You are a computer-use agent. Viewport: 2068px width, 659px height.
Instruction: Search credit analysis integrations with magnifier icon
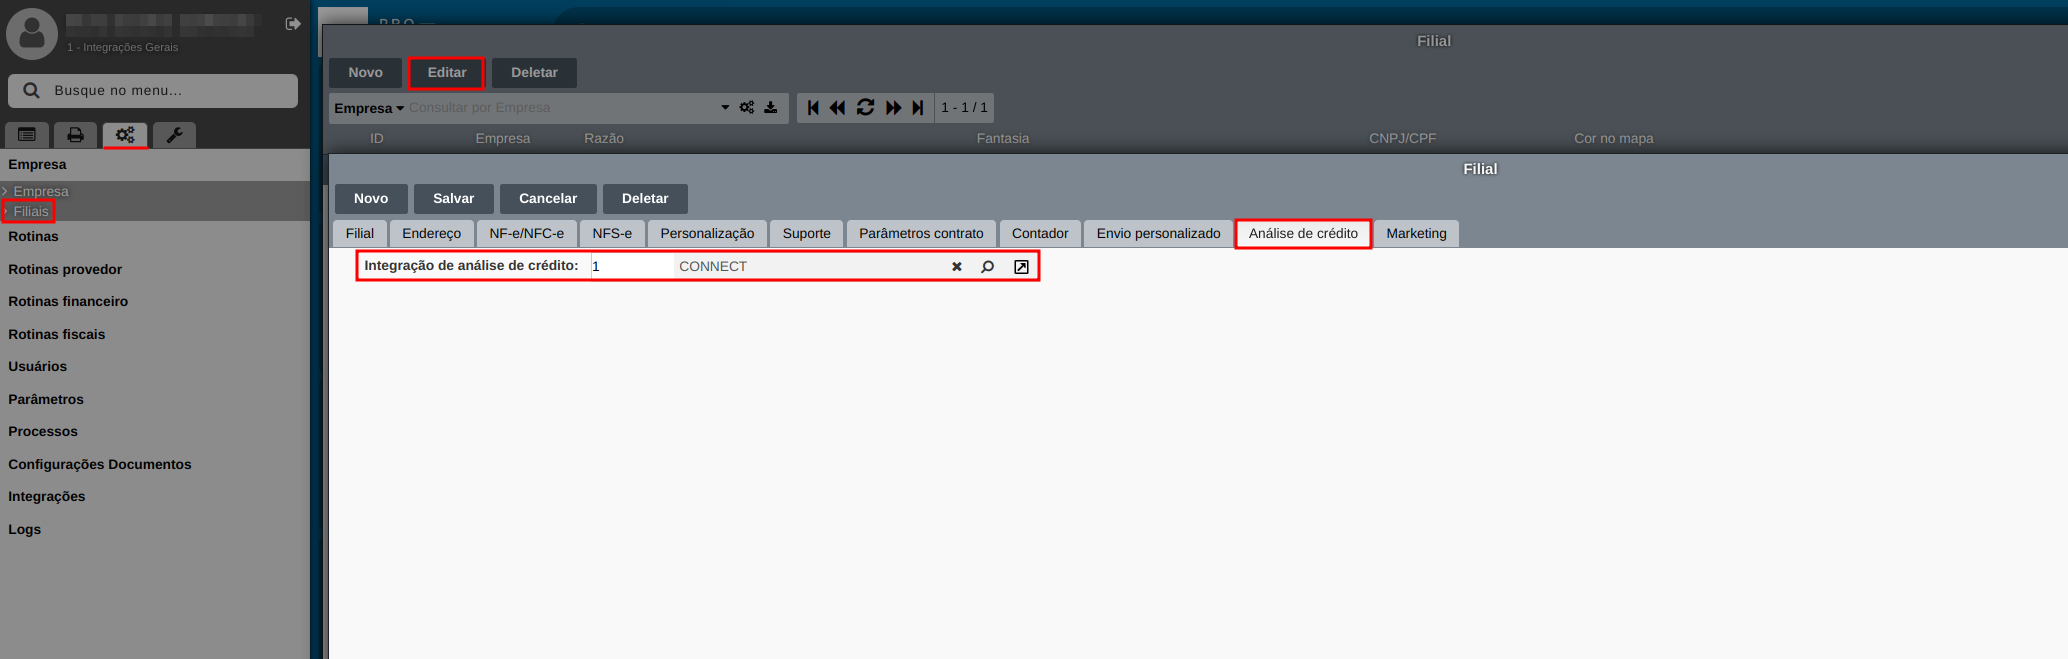coord(988,267)
